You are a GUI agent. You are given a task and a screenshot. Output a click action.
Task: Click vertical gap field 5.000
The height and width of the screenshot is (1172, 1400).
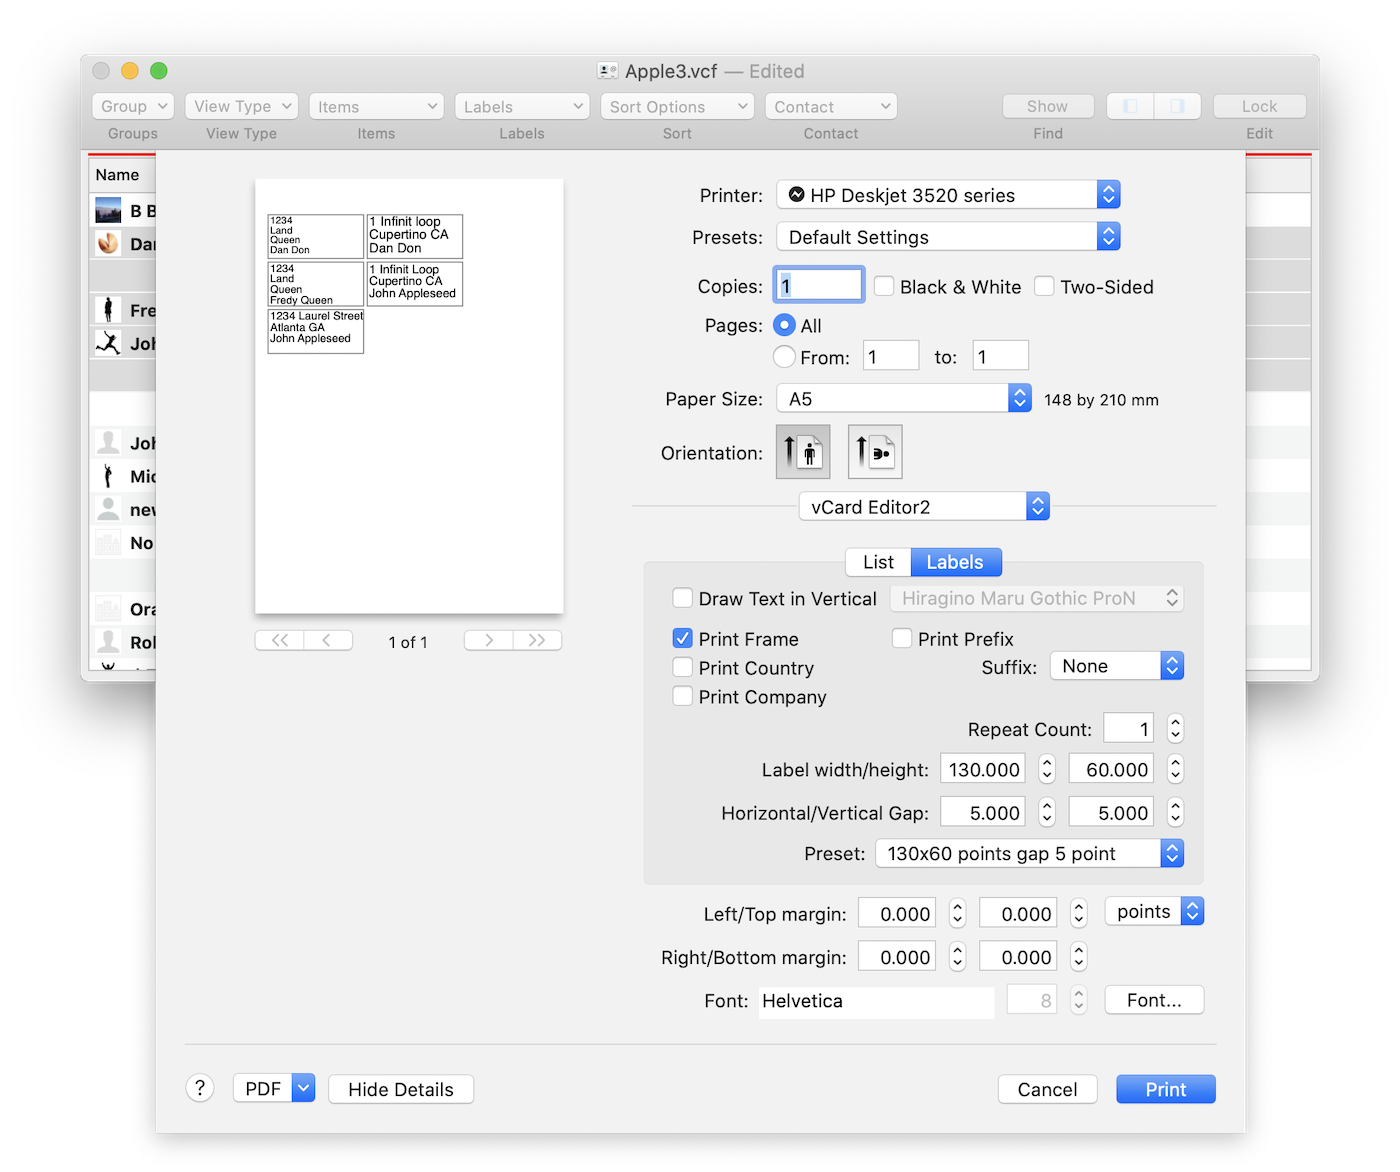tap(1111, 812)
